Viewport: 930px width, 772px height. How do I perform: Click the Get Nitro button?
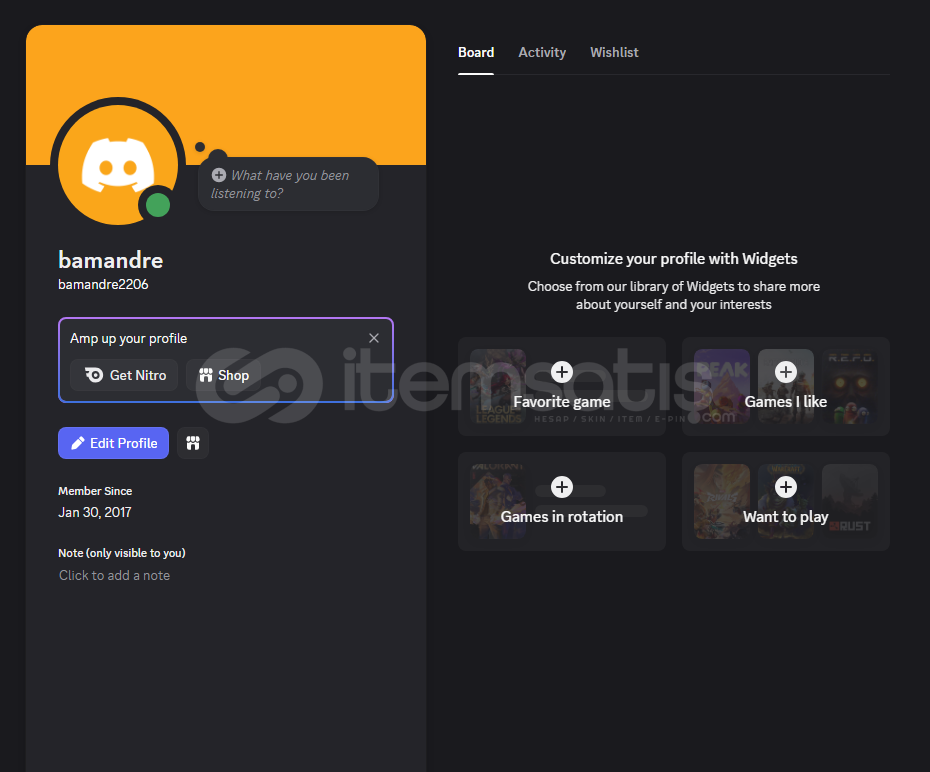tap(125, 375)
